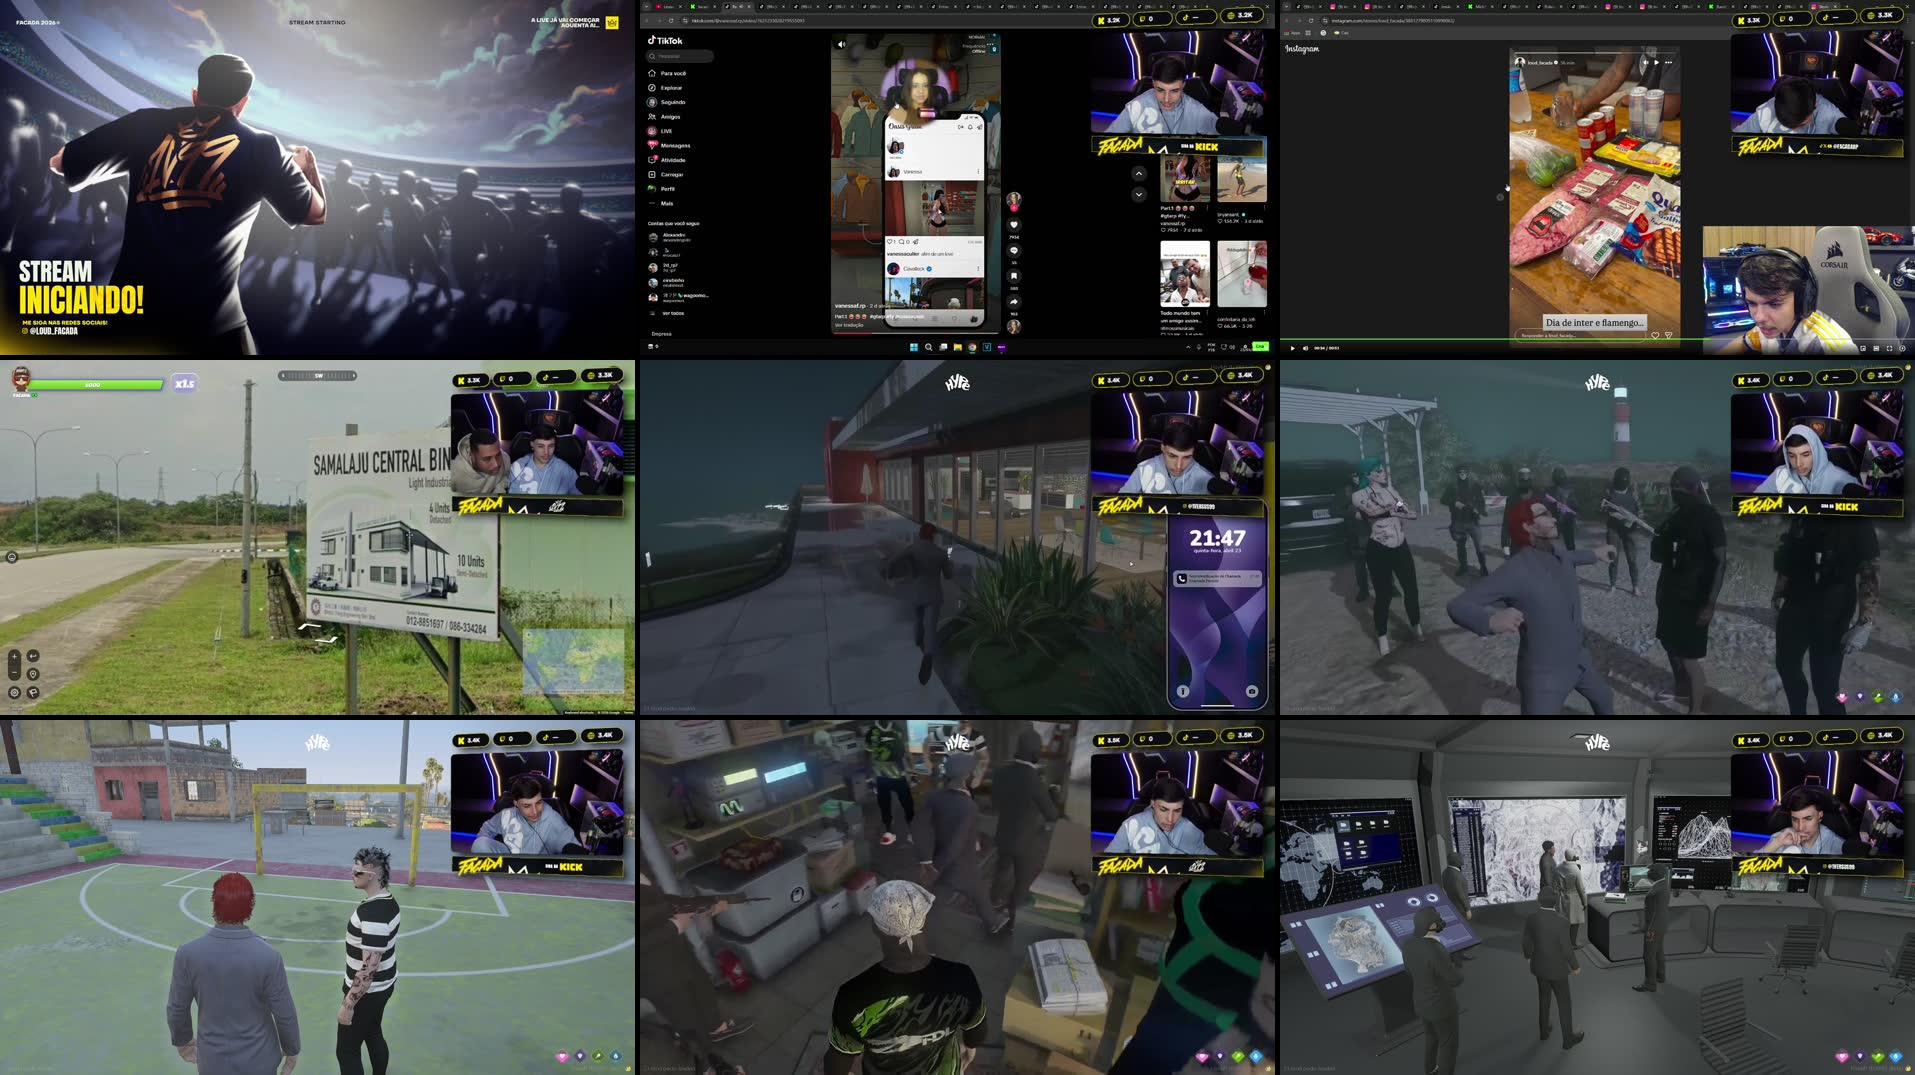Zoom in on street view map
This screenshot has width=1915, height=1075.
tap(14, 656)
